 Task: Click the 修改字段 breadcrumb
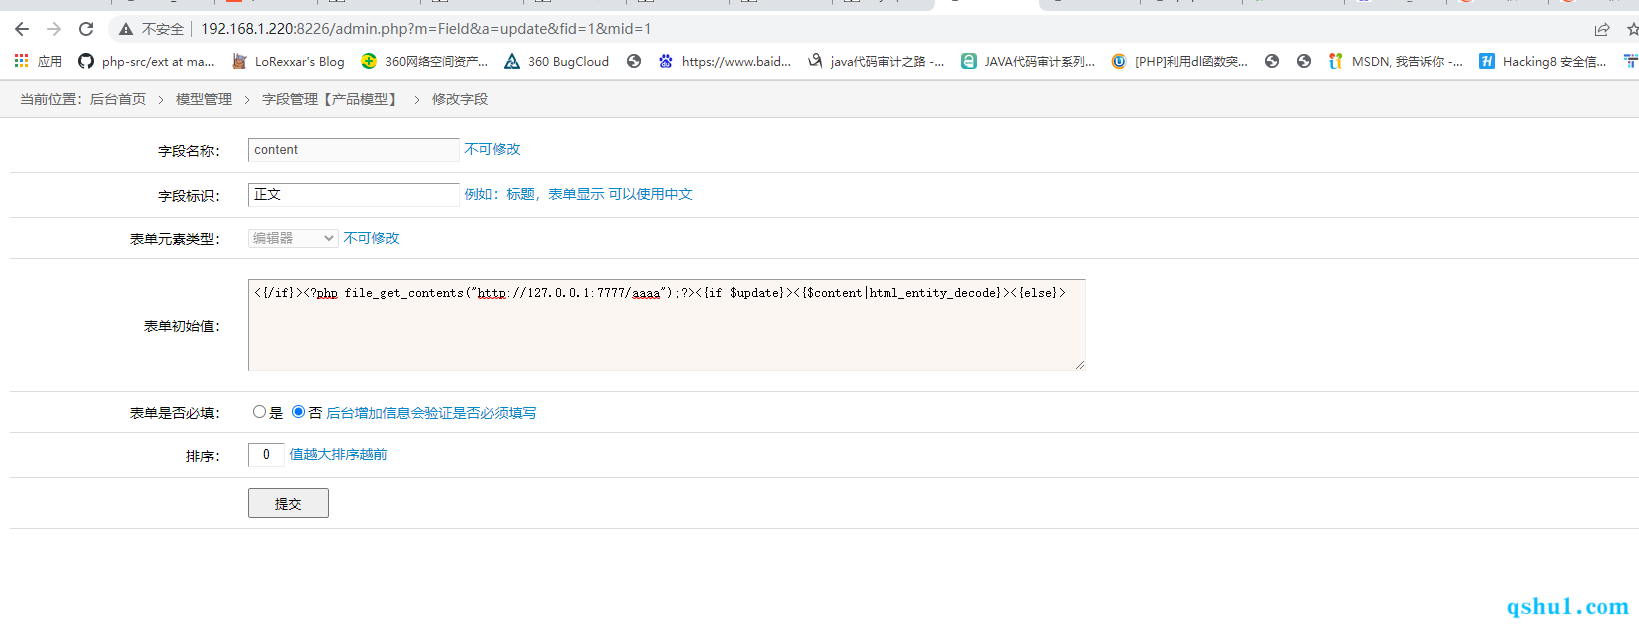click(x=460, y=99)
